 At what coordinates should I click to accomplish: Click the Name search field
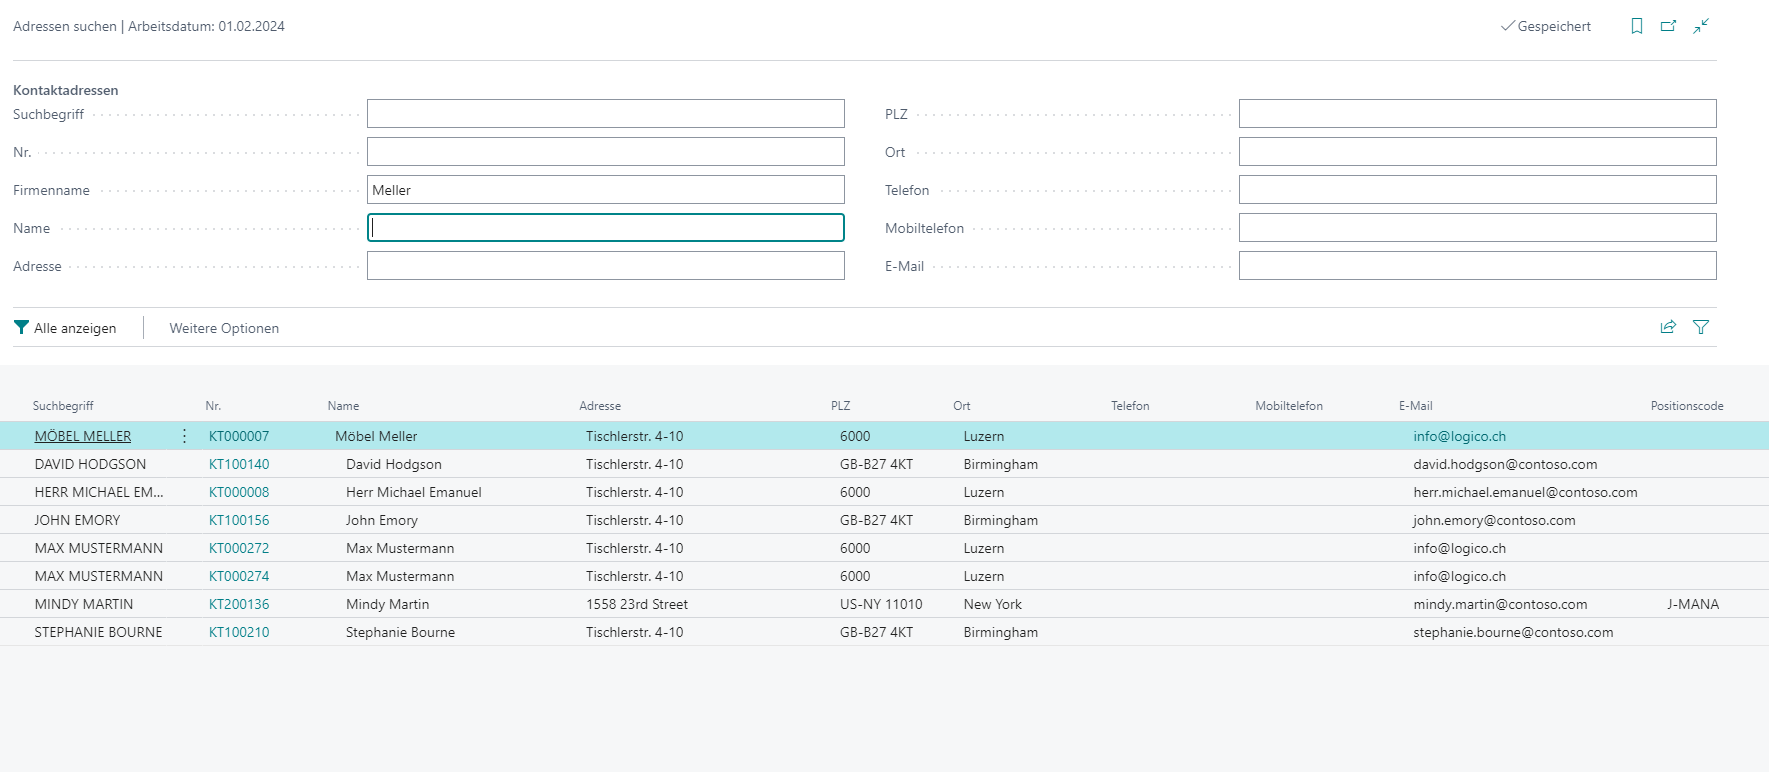coord(606,228)
